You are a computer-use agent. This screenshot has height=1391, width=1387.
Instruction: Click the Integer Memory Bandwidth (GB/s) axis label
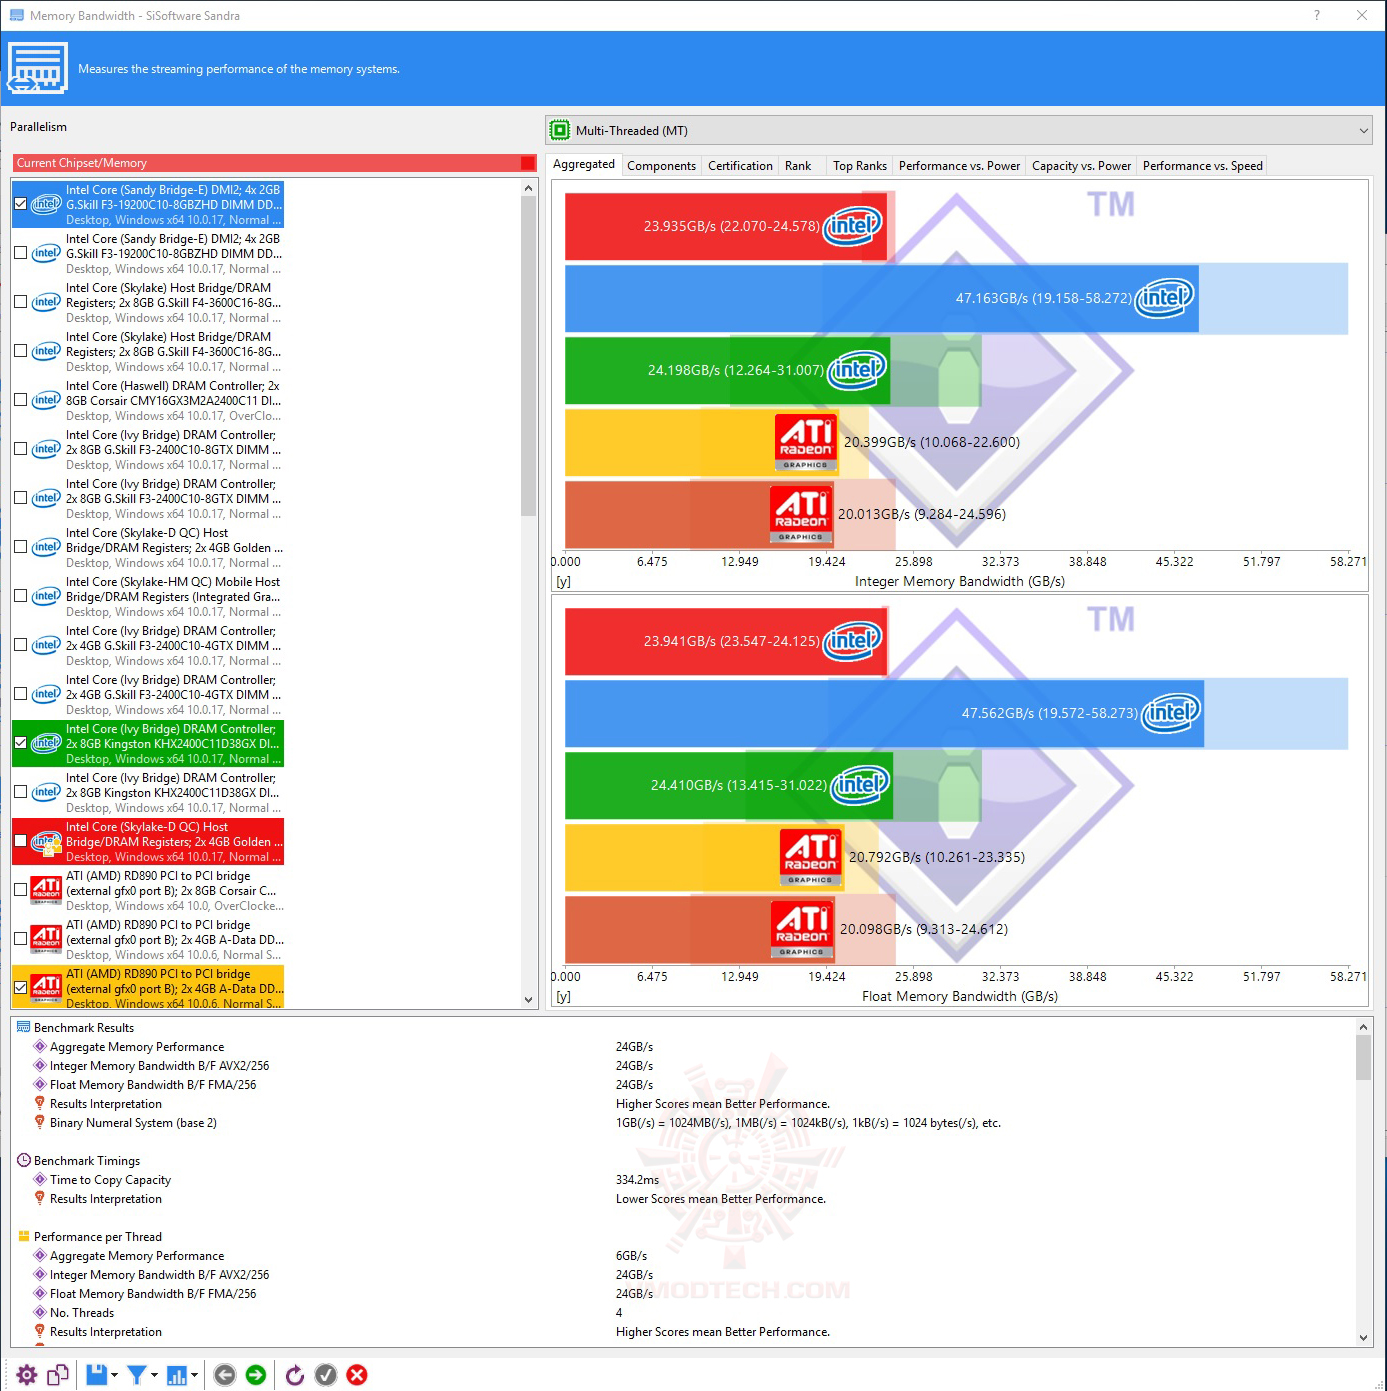pos(960,581)
